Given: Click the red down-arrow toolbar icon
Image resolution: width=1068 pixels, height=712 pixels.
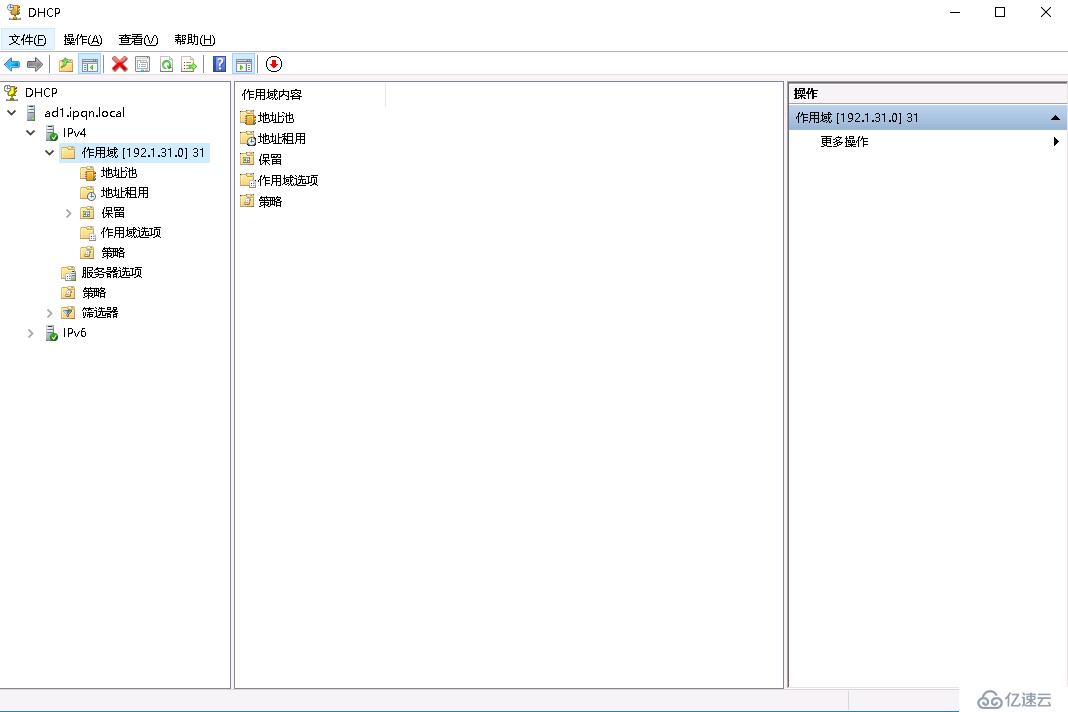Looking at the screenshot, I should point(273,64).
